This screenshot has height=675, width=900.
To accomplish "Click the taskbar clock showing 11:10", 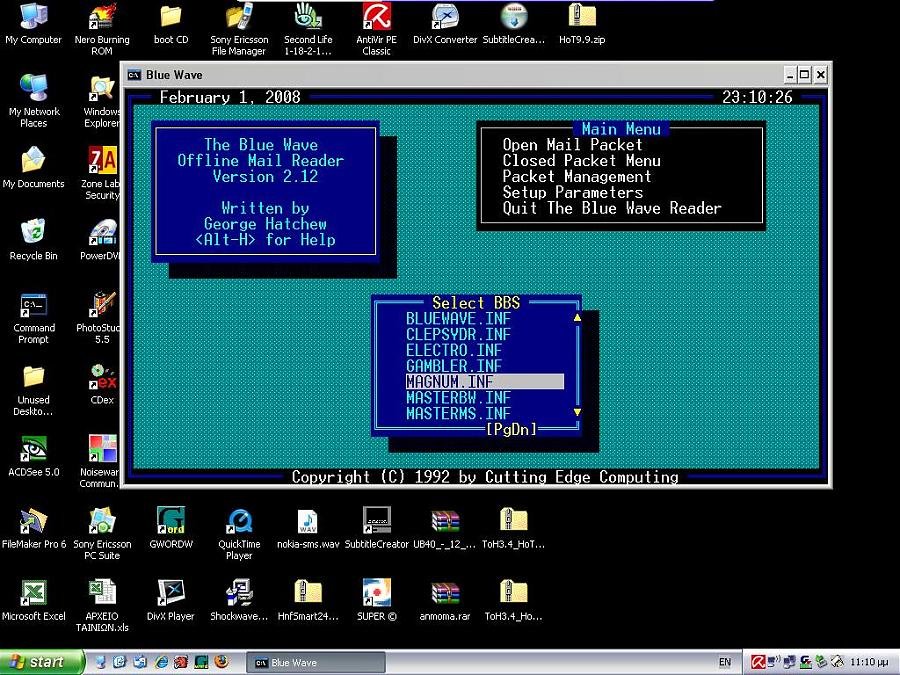I will pyautogui.click(x=869, y=662).
